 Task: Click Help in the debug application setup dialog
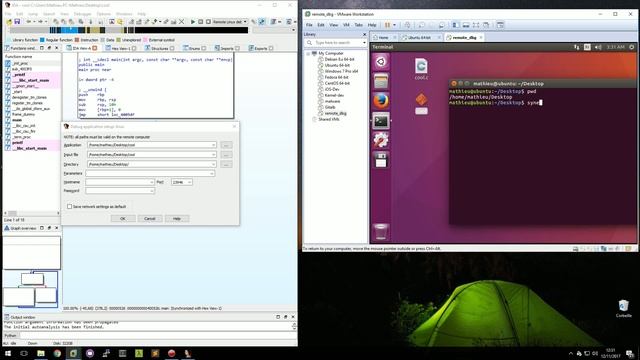177,219
